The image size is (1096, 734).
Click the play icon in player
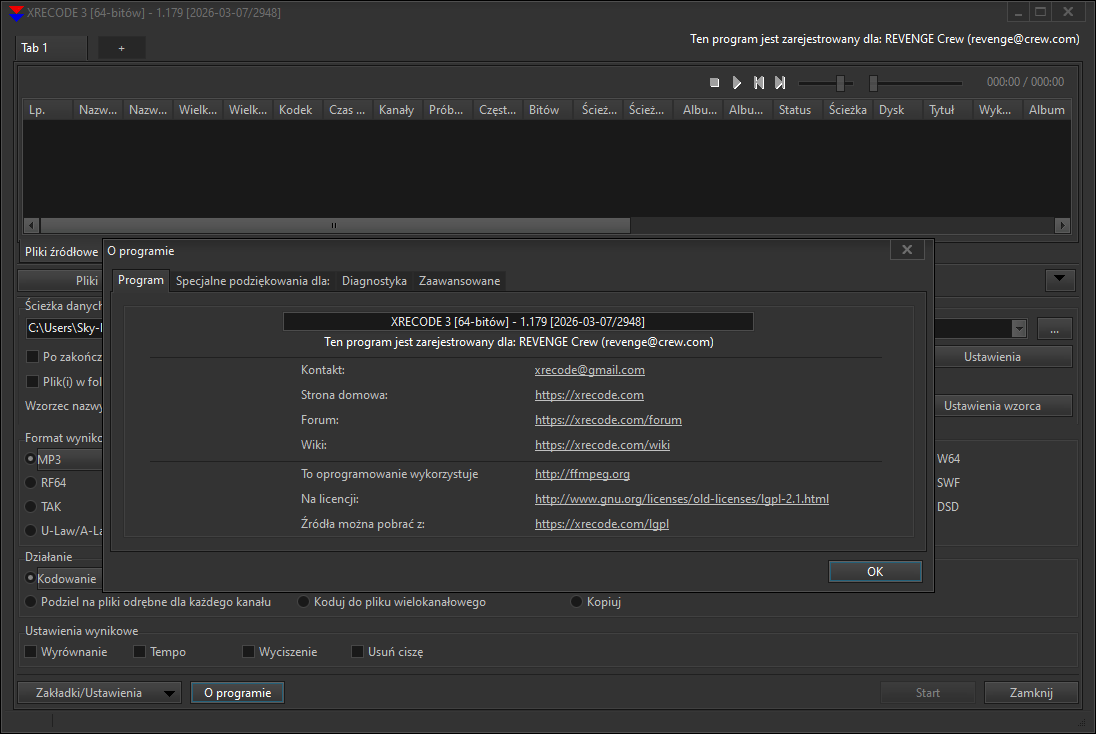pos(737,82)
